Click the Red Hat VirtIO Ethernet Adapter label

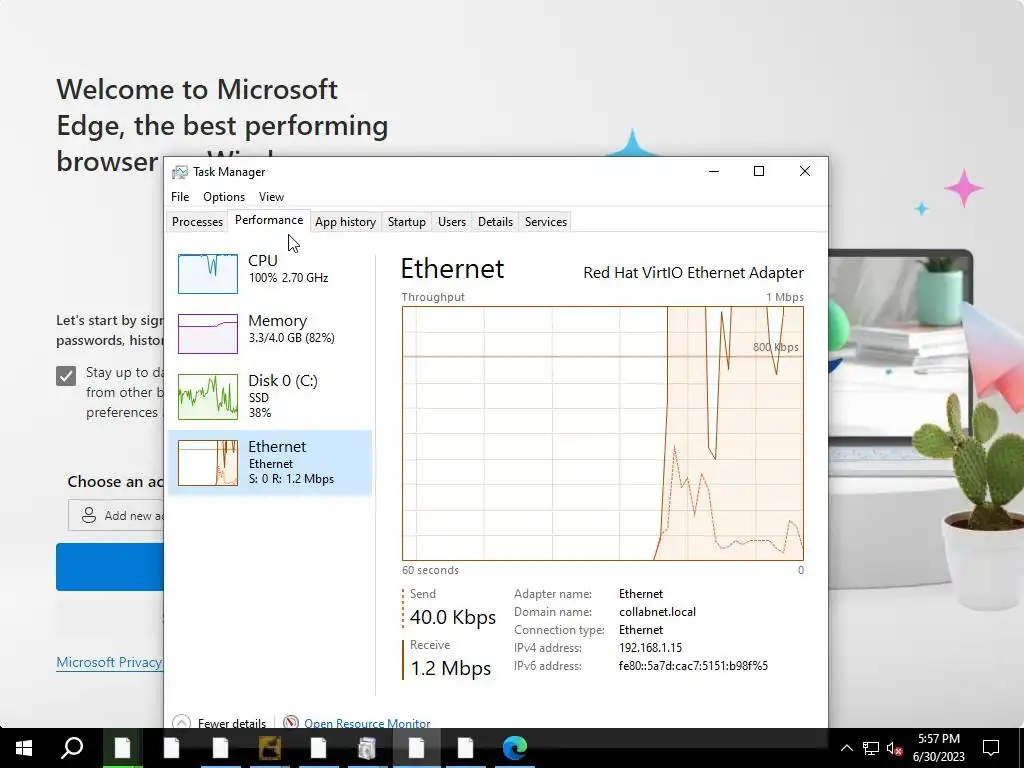[x=694, y=272]
